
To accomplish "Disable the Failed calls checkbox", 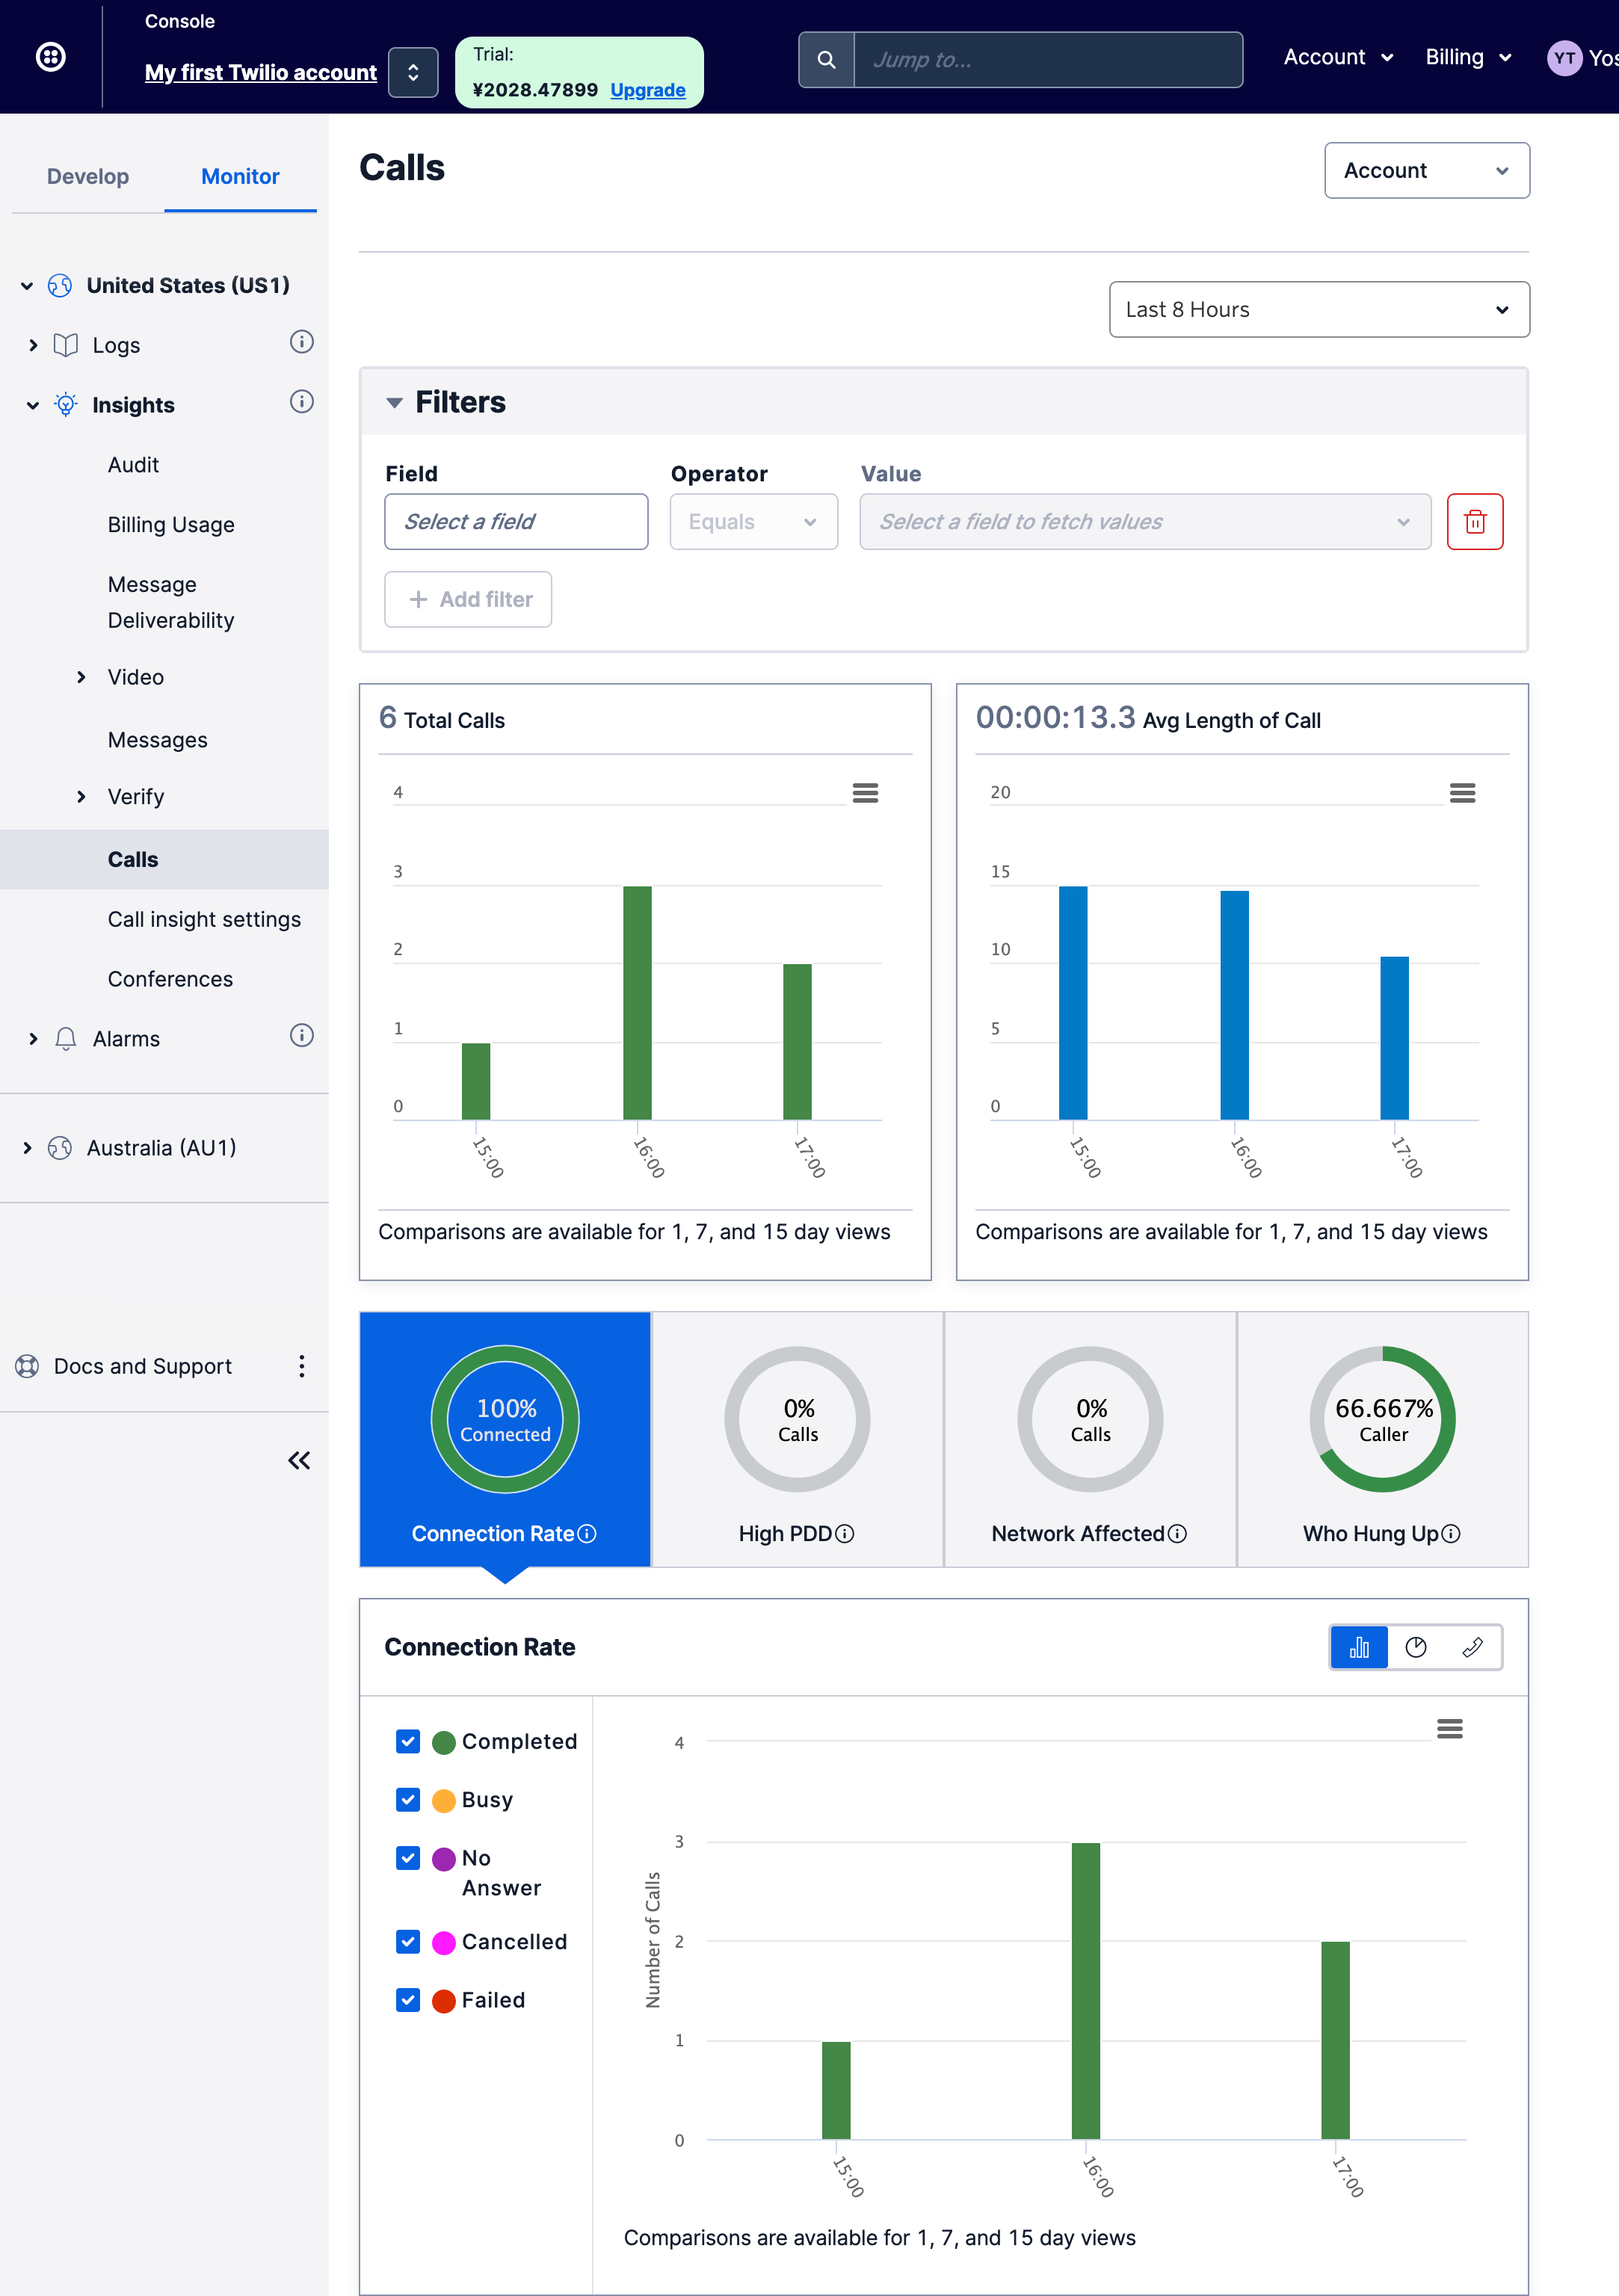I will [x=408, y=1999].
